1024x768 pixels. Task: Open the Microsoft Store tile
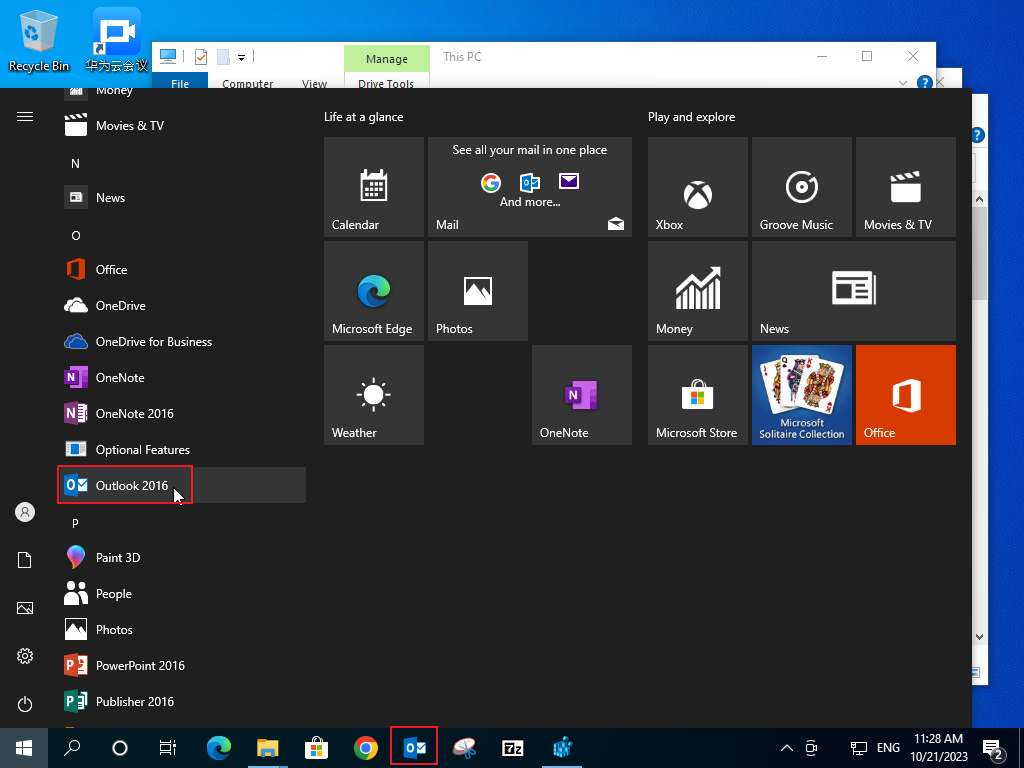[x=697, y=395]
